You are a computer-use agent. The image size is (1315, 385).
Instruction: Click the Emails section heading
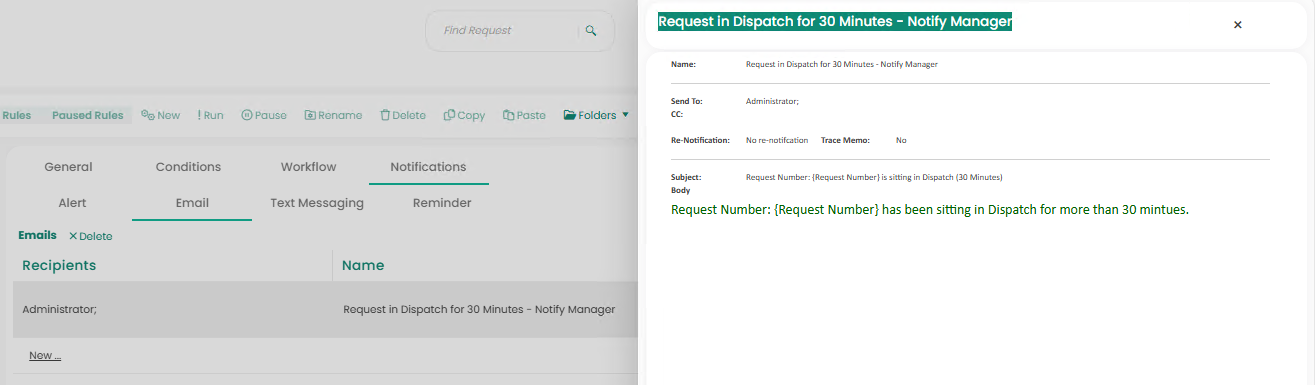pyautogui.click(x=37, y=236)
